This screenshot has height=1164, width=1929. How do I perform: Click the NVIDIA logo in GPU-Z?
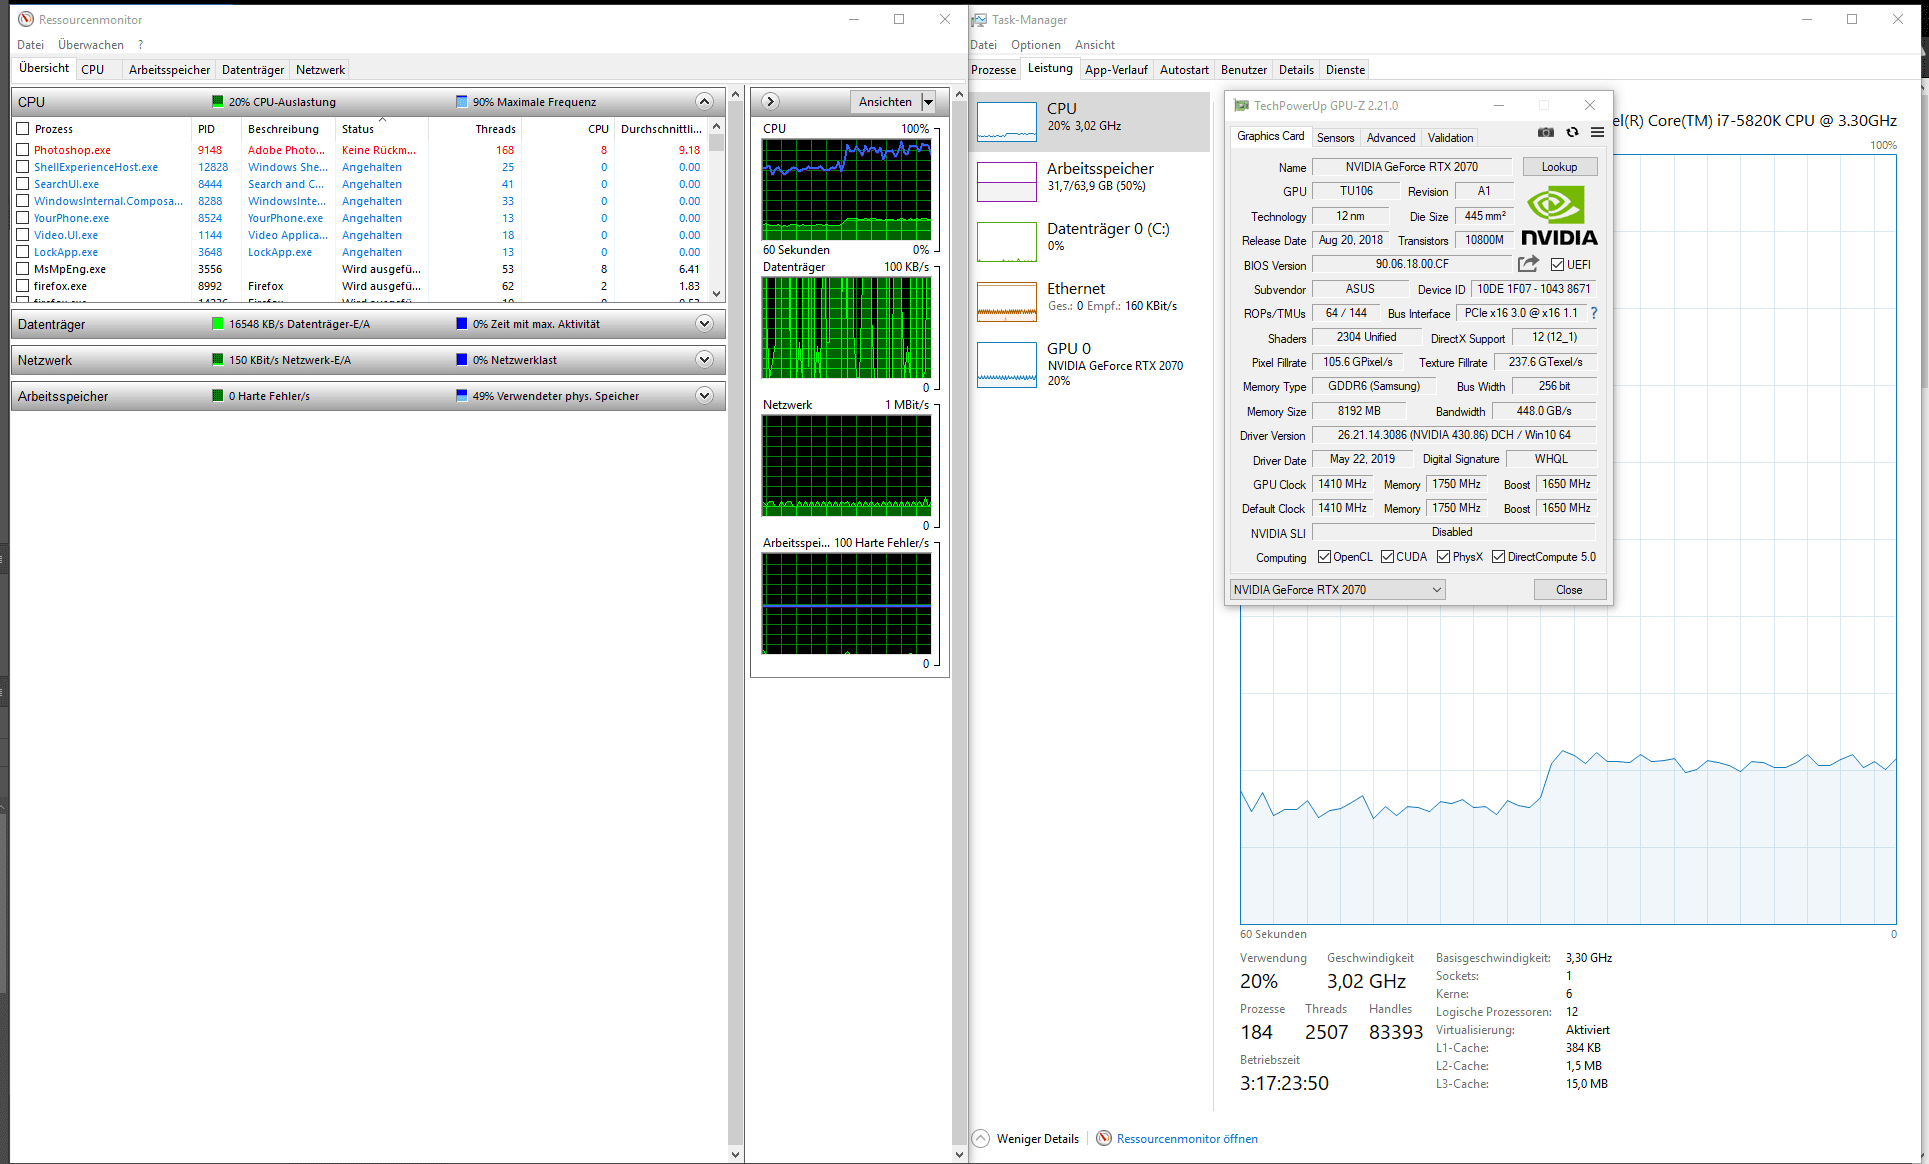1559,215
